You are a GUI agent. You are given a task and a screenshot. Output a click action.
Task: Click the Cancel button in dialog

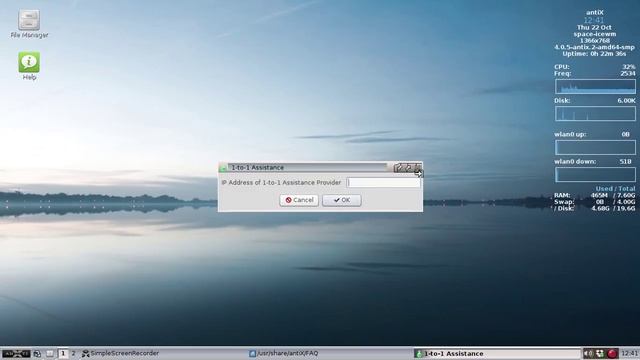299,200
